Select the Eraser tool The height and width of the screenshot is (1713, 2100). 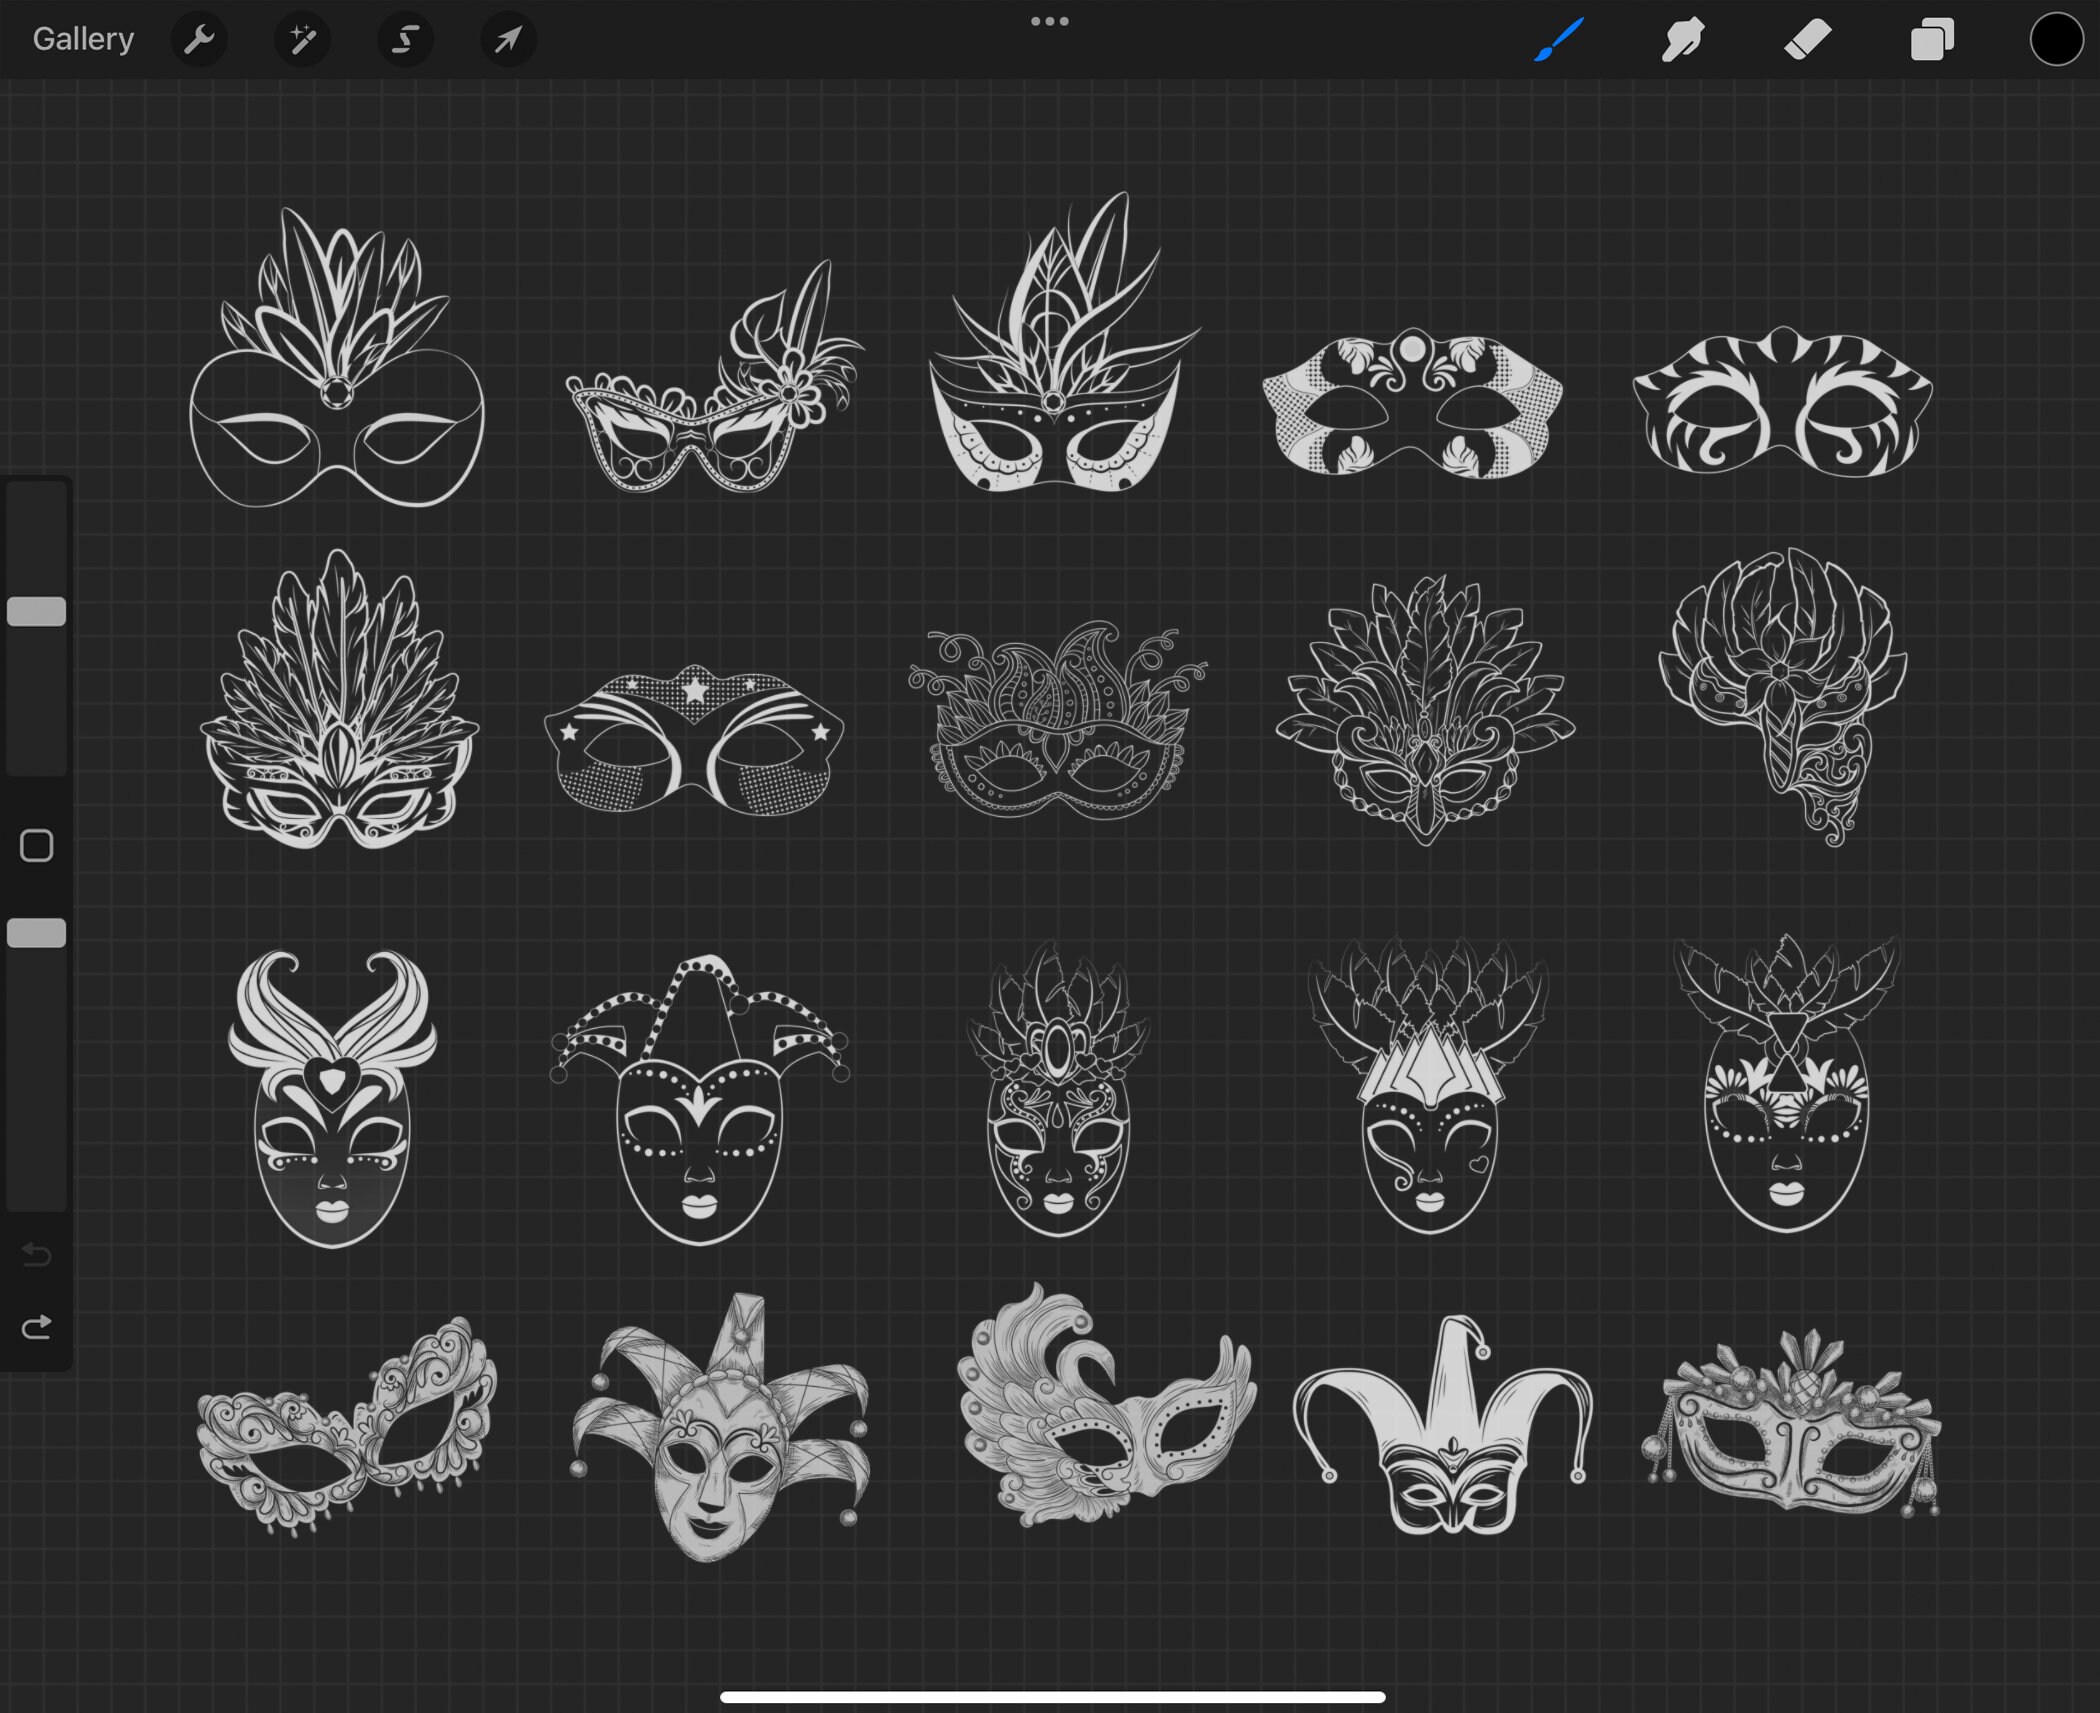(1806, 39)
